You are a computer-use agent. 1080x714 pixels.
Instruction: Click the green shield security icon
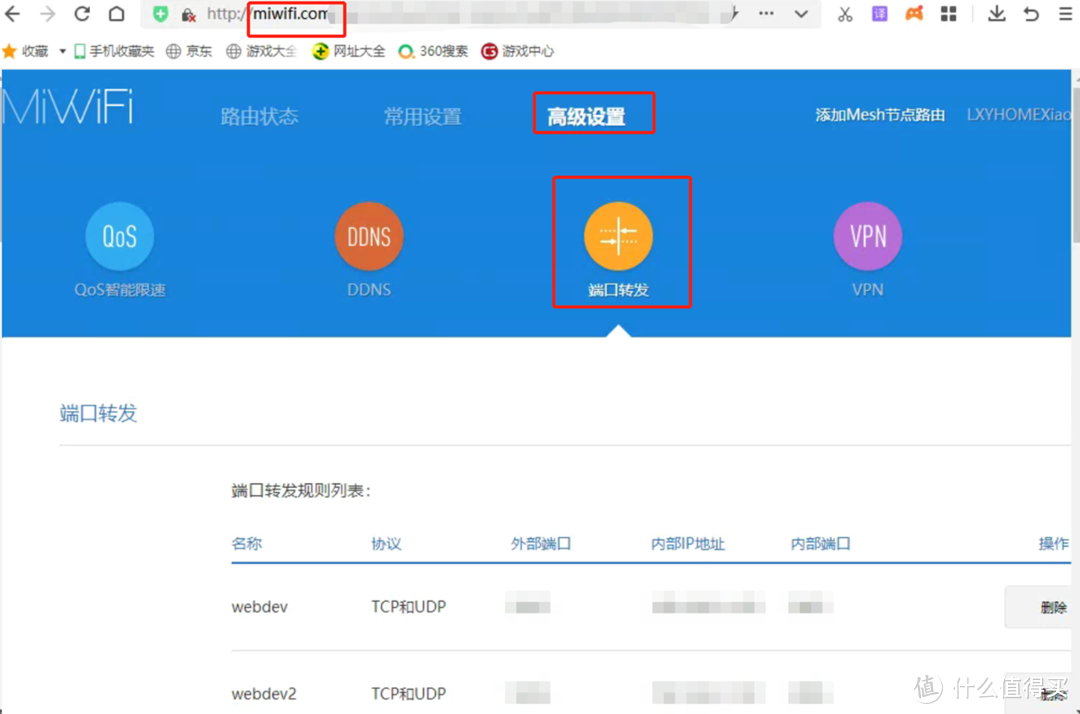click(160, 14)
